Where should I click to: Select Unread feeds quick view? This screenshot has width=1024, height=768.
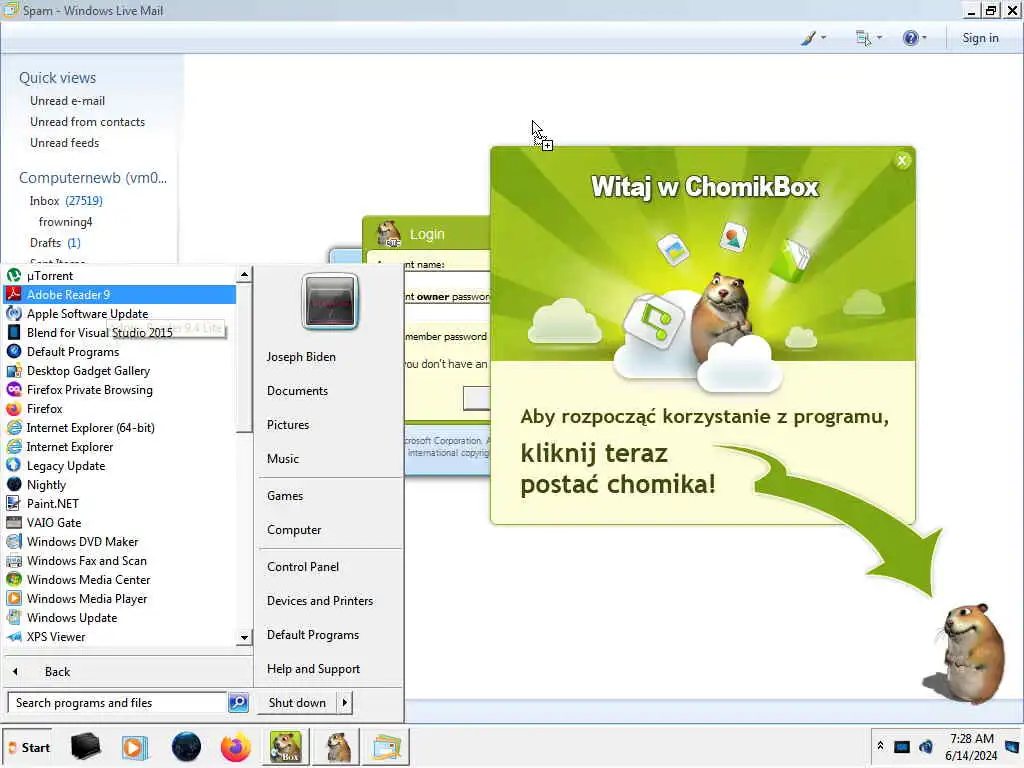[65, 142]
